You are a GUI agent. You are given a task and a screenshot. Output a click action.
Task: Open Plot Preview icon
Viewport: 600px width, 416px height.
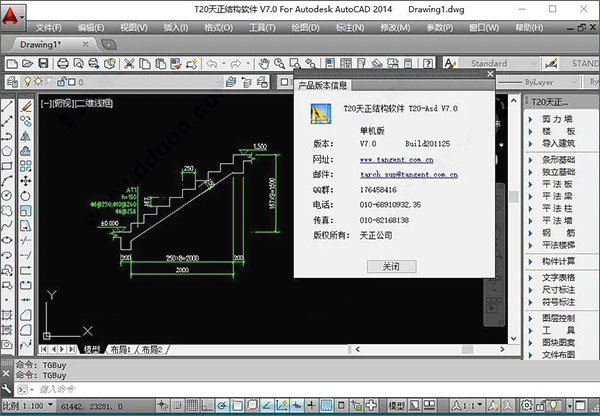78,64
